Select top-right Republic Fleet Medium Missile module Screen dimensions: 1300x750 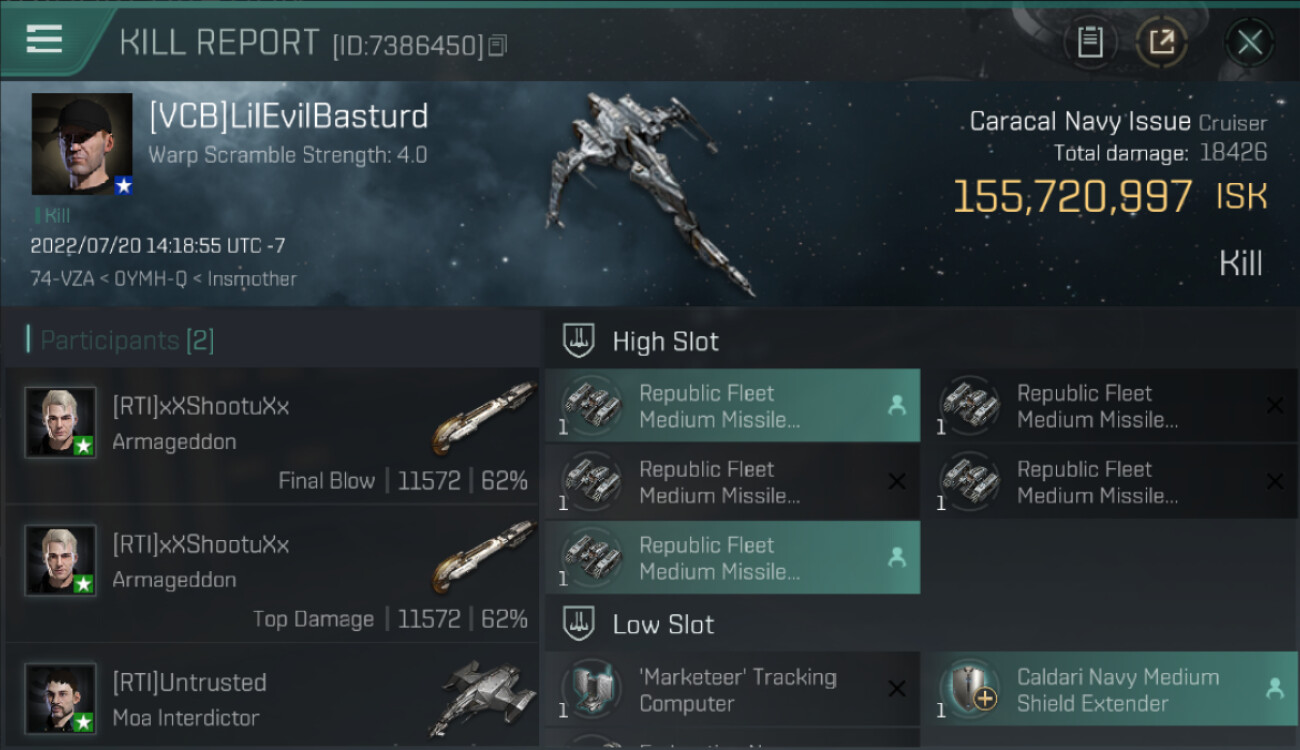pyautogui.click(x=1109, y=406)
